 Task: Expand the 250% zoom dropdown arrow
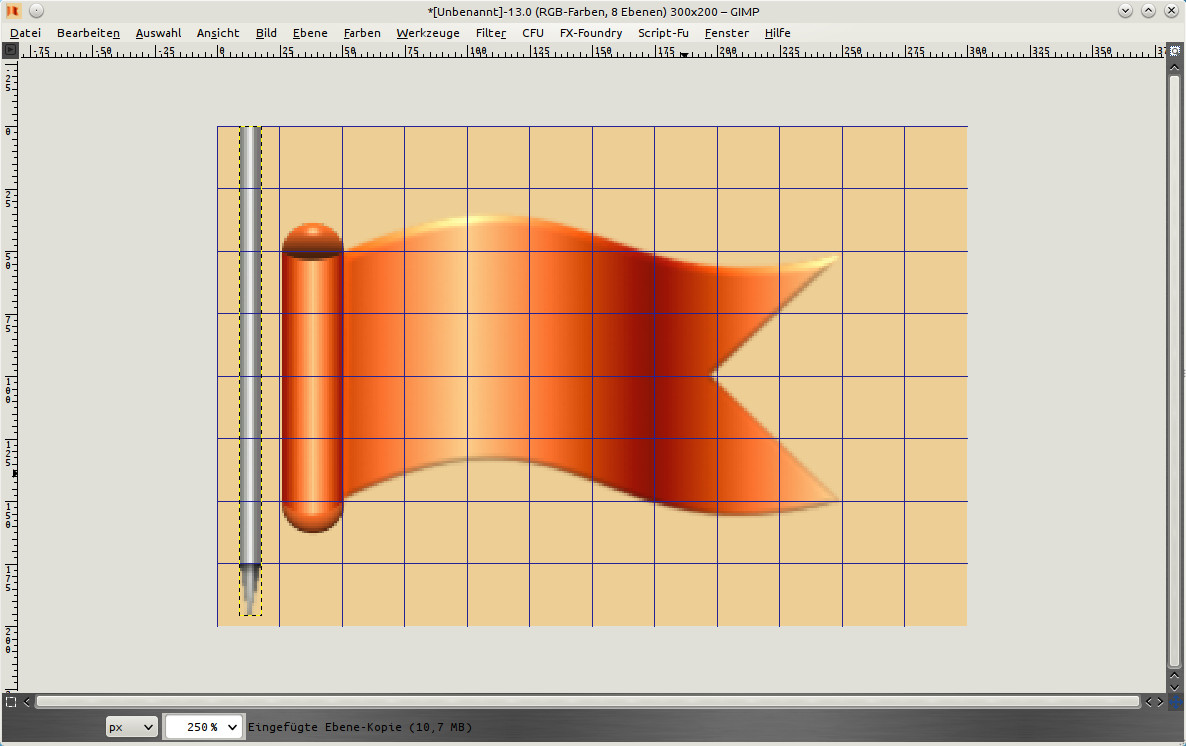click(x=233, y=727)
